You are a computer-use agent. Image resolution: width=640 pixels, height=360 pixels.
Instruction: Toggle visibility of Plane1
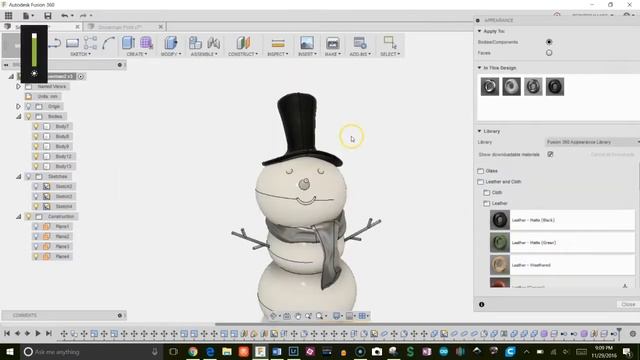point(36,227)
